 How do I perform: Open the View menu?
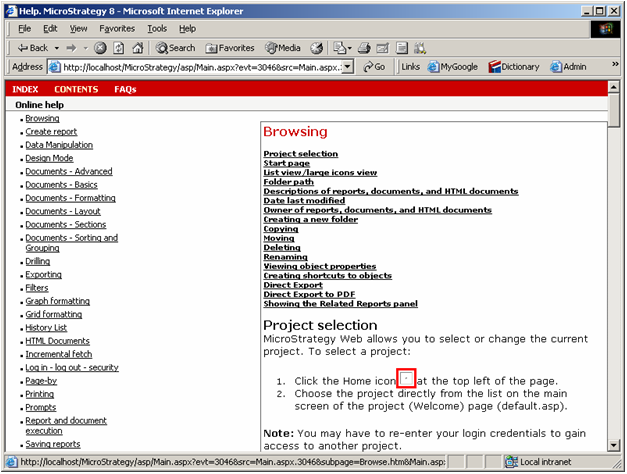pyautogui.click(x=78, y=29)
